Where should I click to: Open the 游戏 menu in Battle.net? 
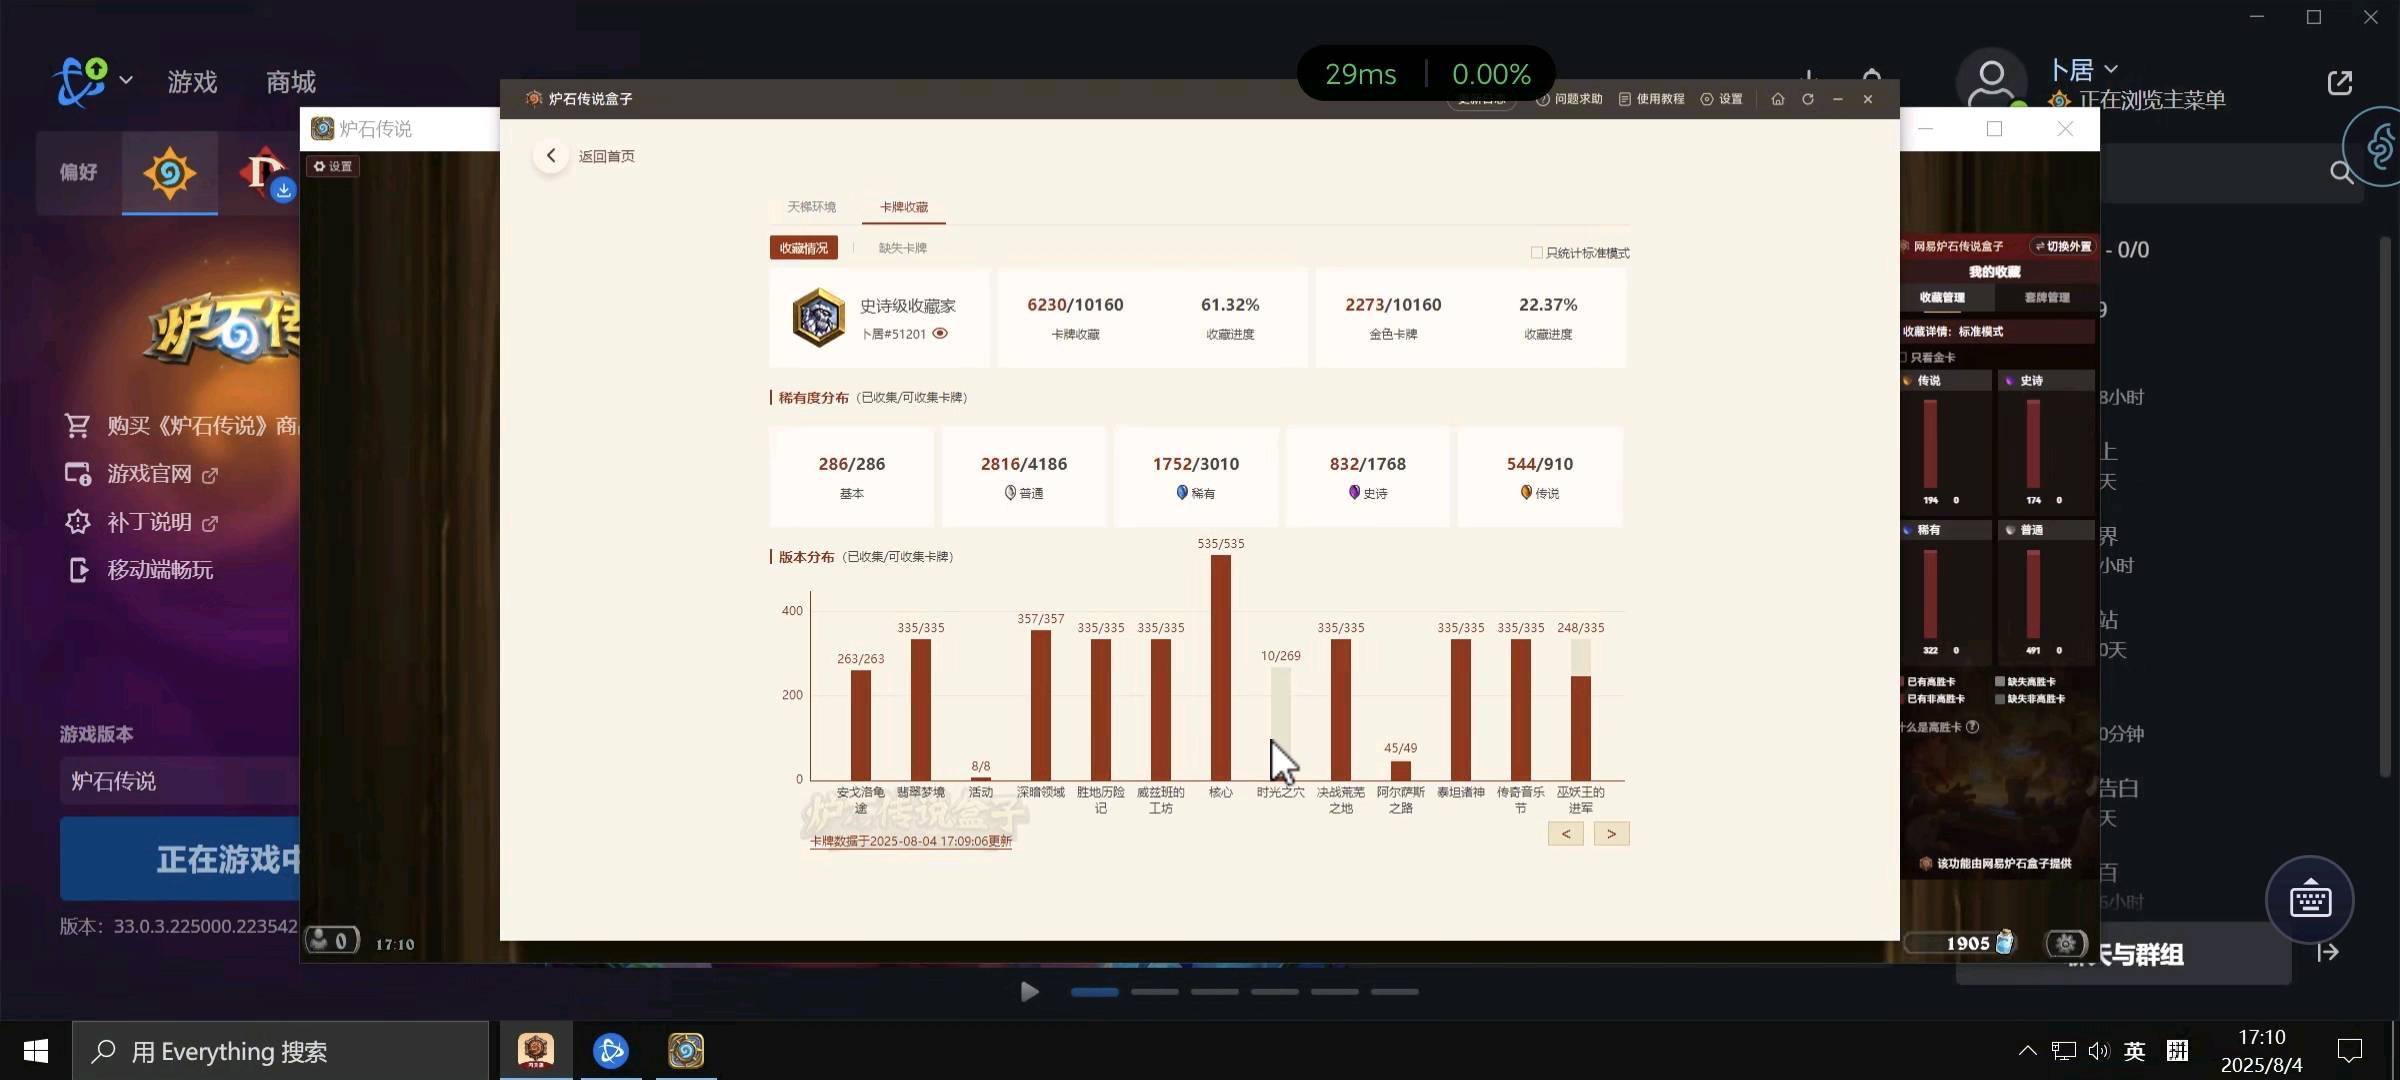pos(192,82)
